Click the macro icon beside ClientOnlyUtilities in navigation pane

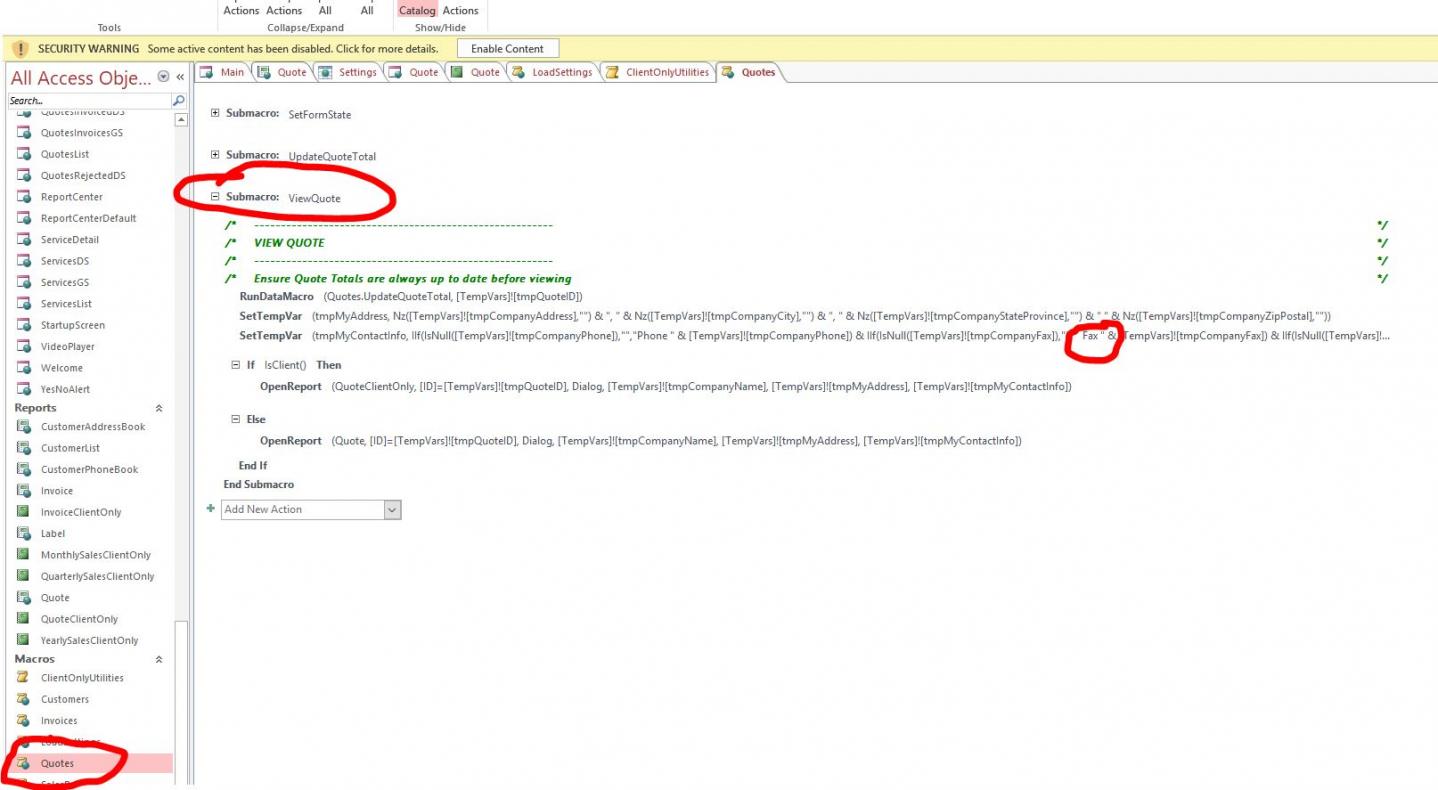[23, 678]
